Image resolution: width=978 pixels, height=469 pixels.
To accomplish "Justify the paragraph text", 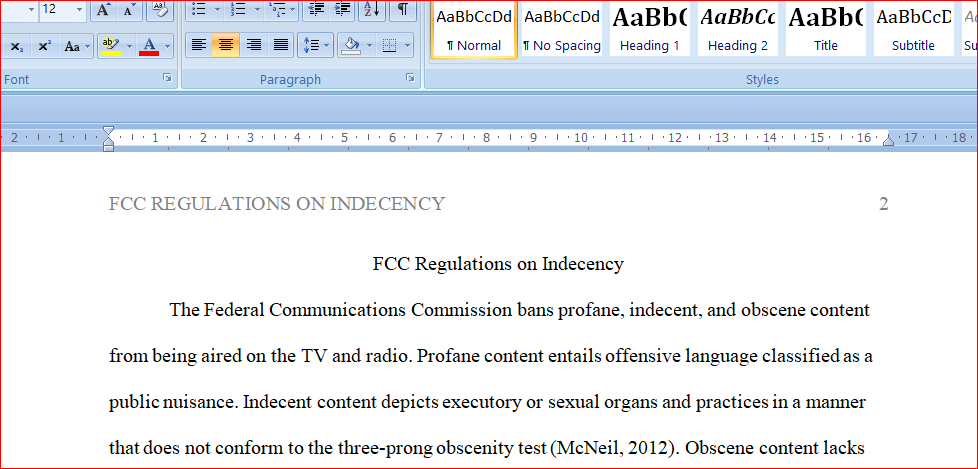I will (281, 45).
